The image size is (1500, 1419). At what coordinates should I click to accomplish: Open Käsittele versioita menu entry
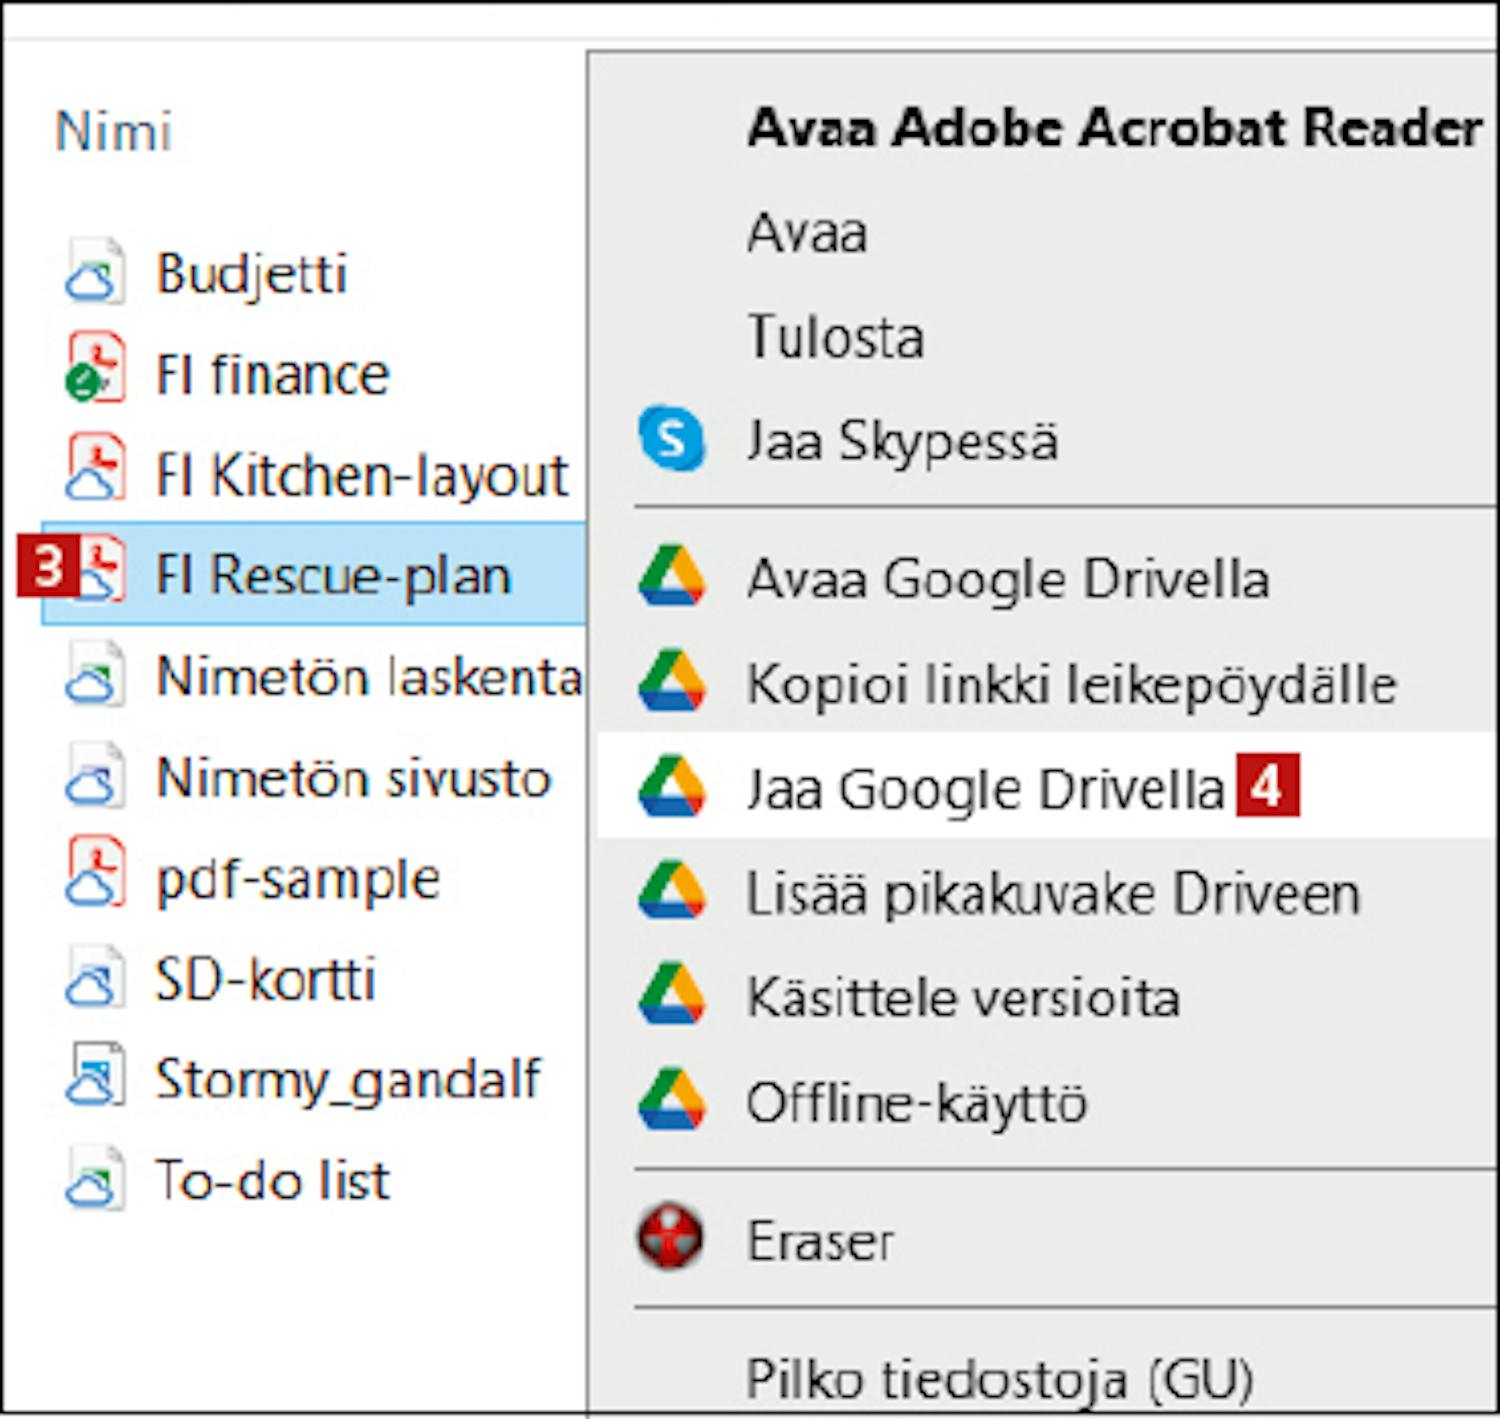[962, 997]
